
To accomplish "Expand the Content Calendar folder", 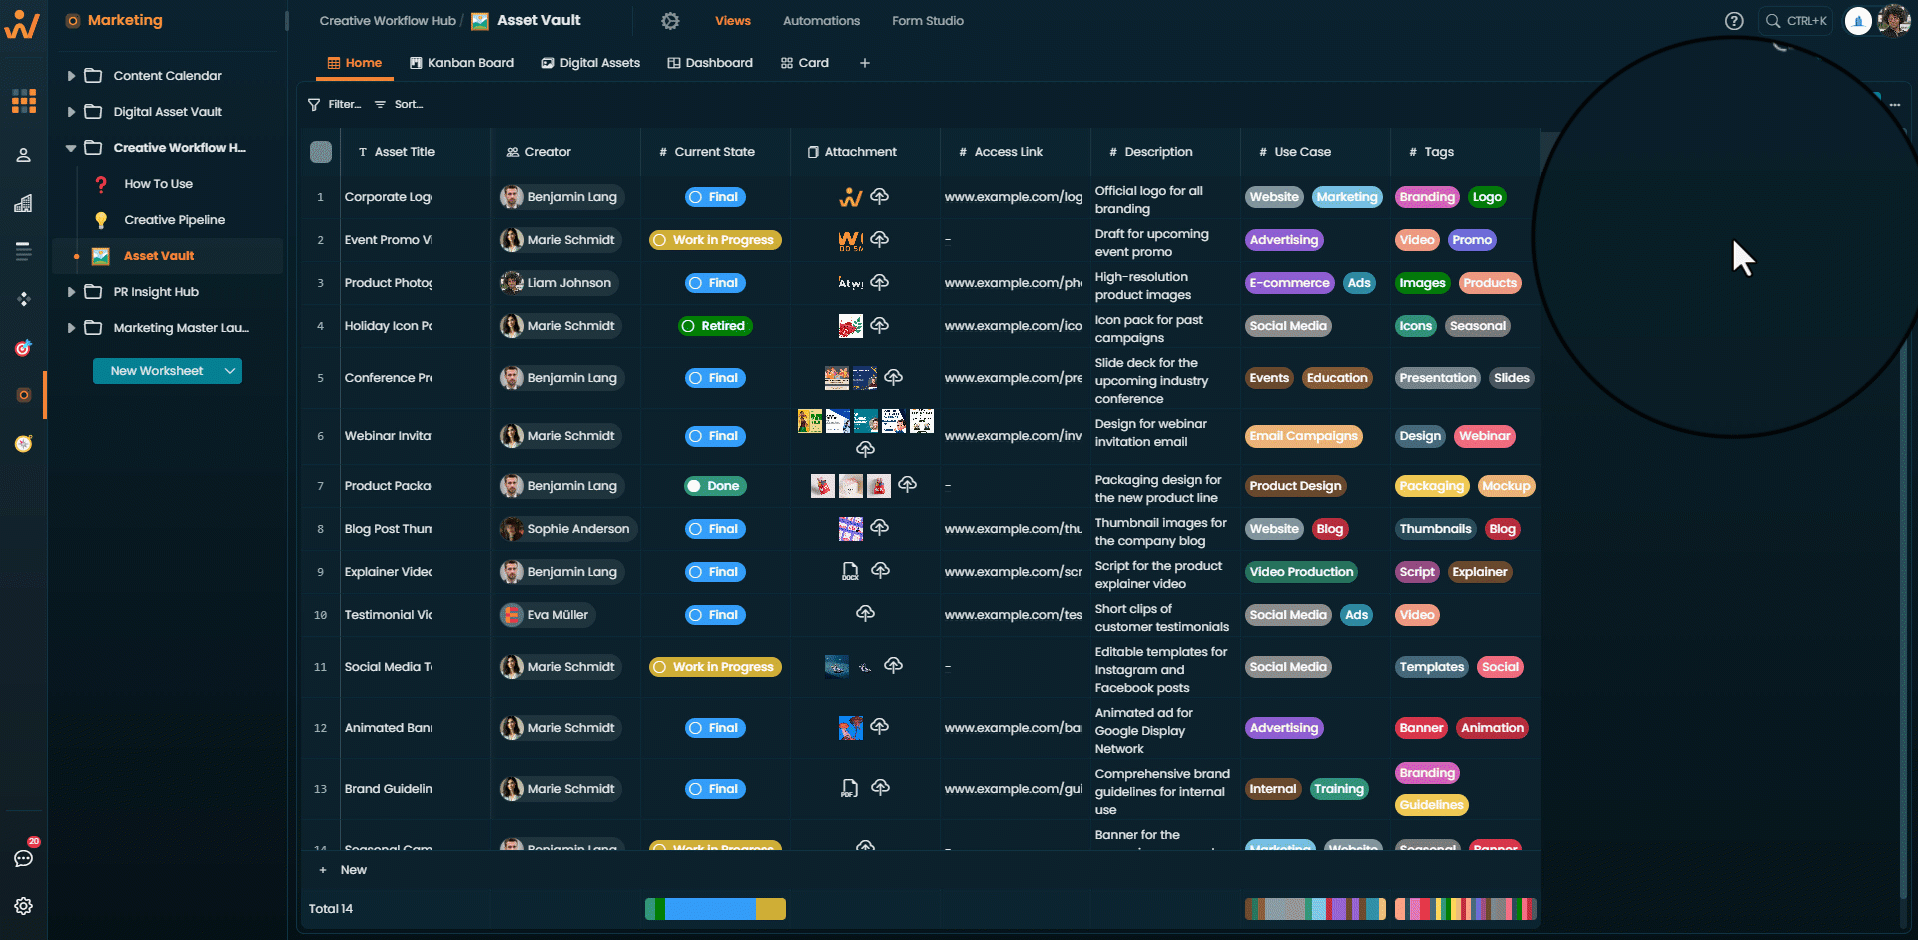I will click(71, 76).
